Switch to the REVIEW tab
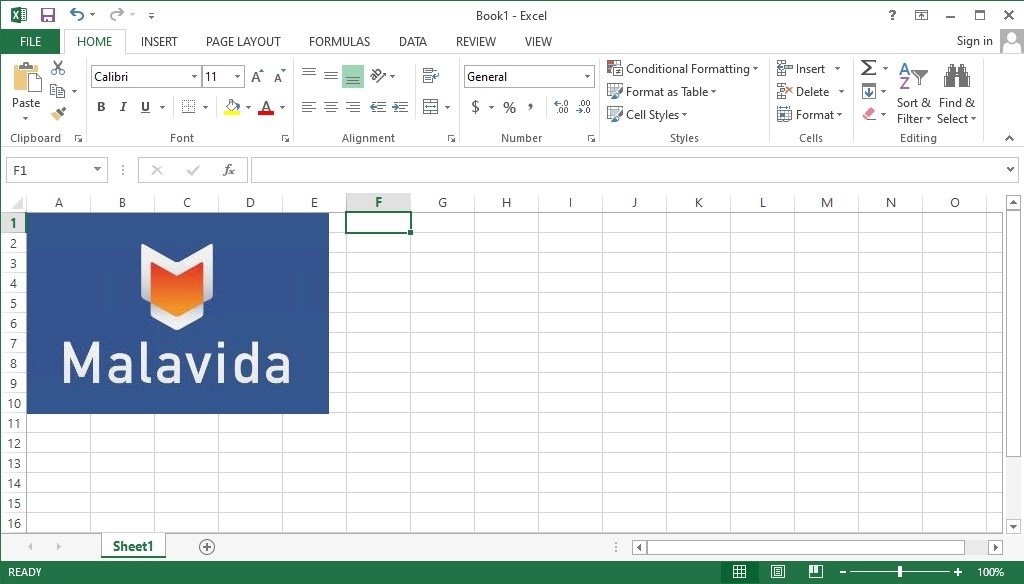Image resolution: width=1024 pixels, height=584 pixels. click(475, 41)
